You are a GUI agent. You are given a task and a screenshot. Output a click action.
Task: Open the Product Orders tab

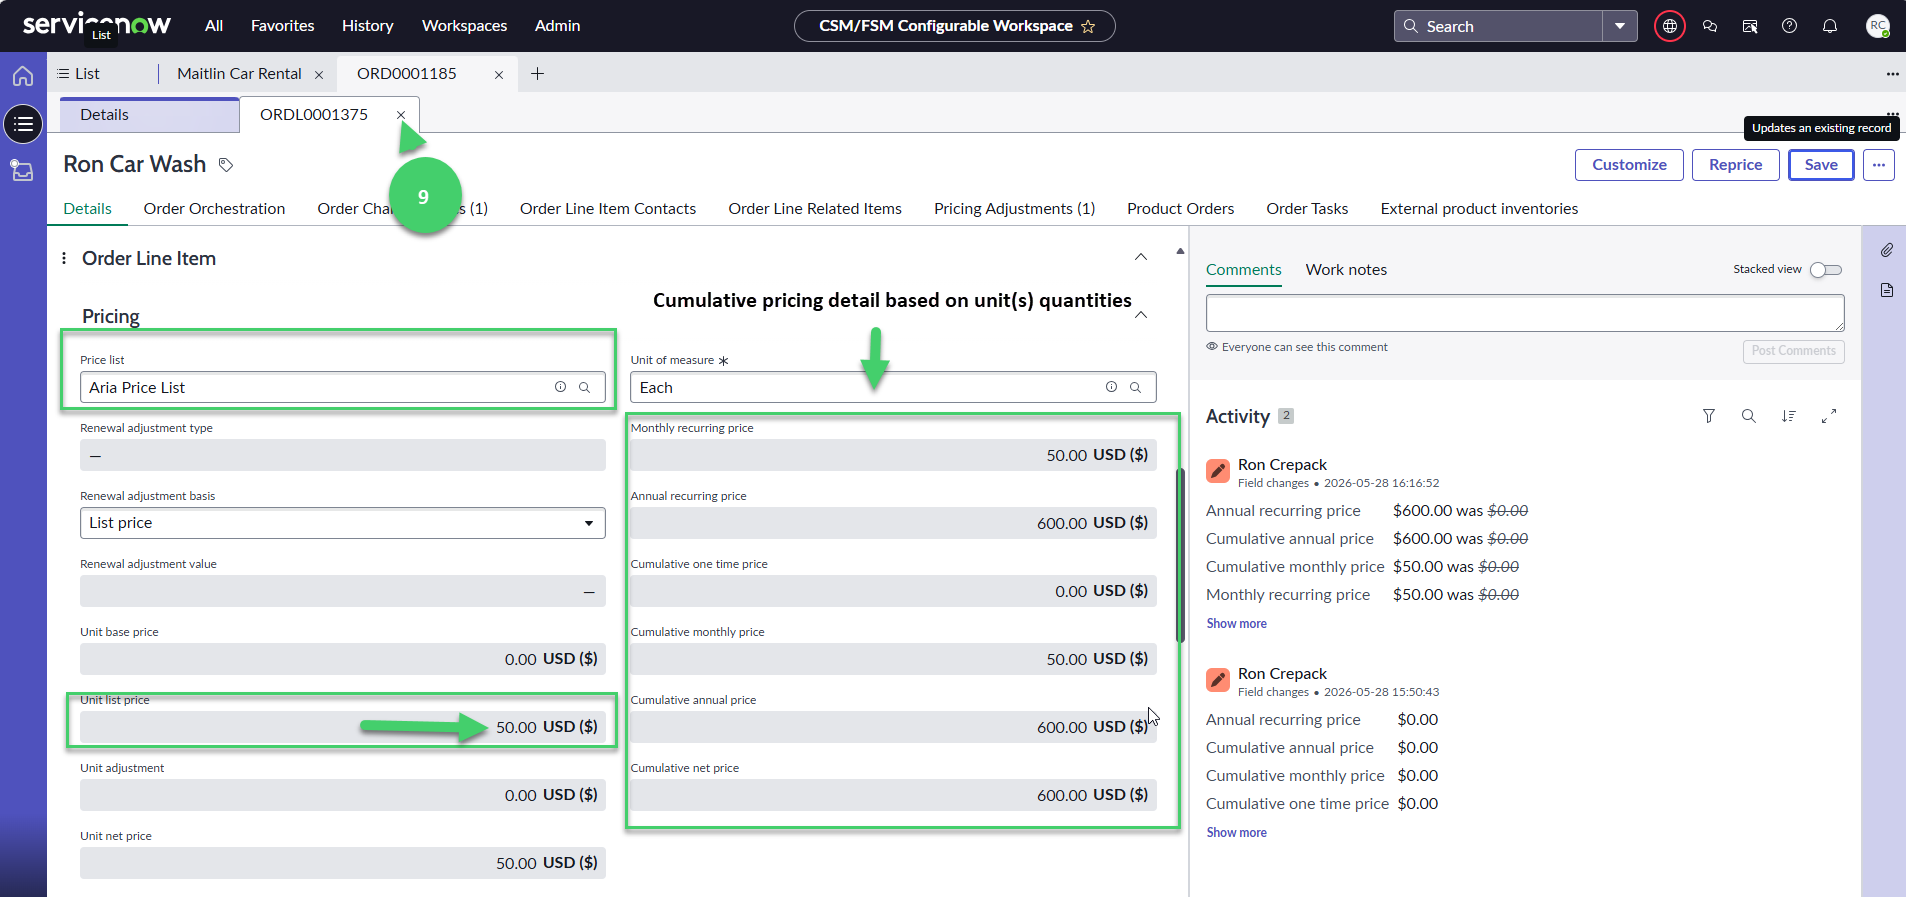click(1180, 208)
